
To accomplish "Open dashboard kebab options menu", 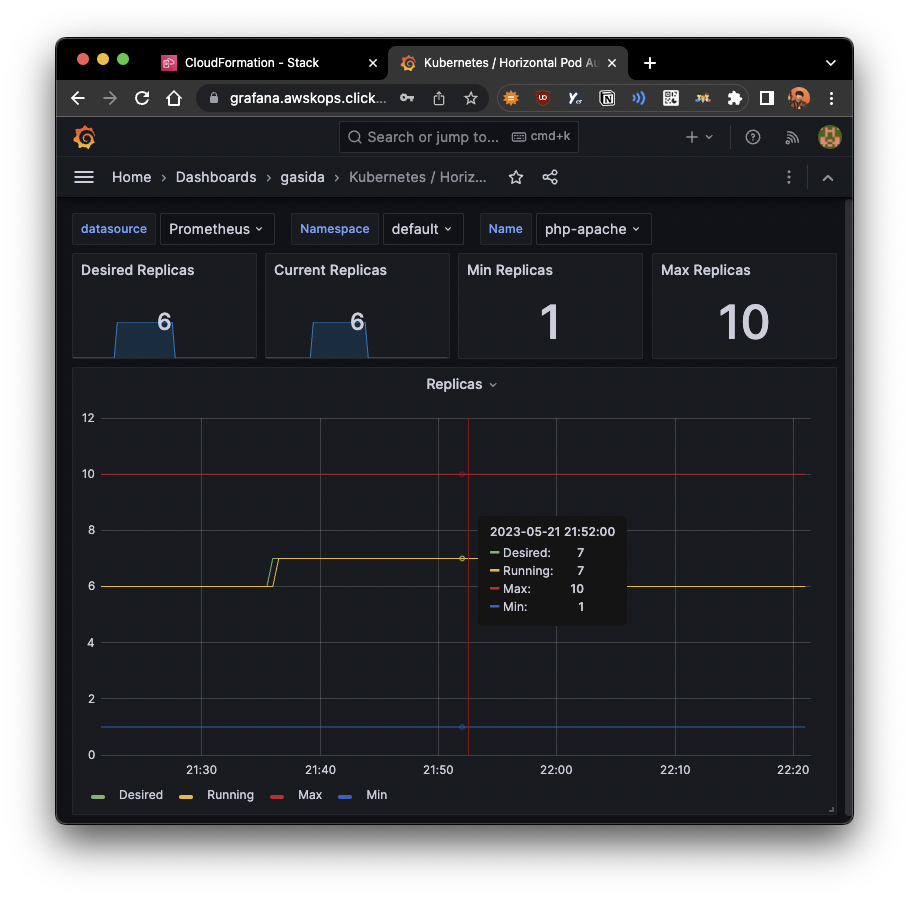I will pyautogui.click(x=788, y=177).
